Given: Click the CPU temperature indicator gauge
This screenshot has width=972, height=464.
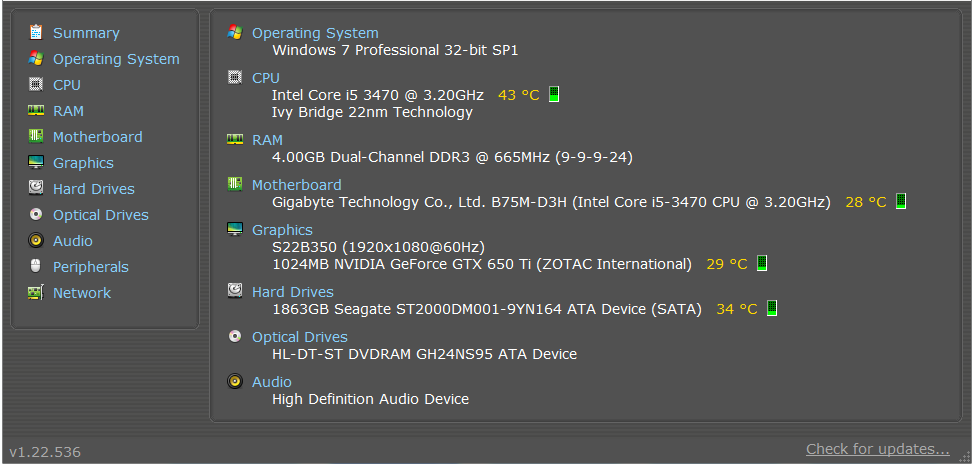Looking at the screenshot, I should coord(554,94).
